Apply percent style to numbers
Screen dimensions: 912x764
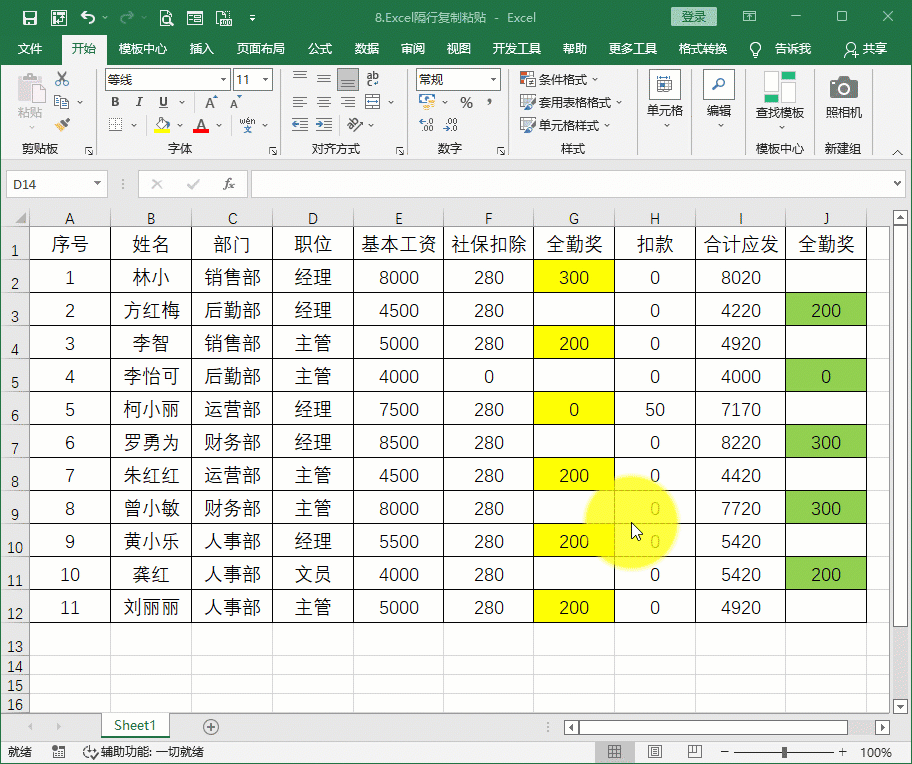pos(466,103)
